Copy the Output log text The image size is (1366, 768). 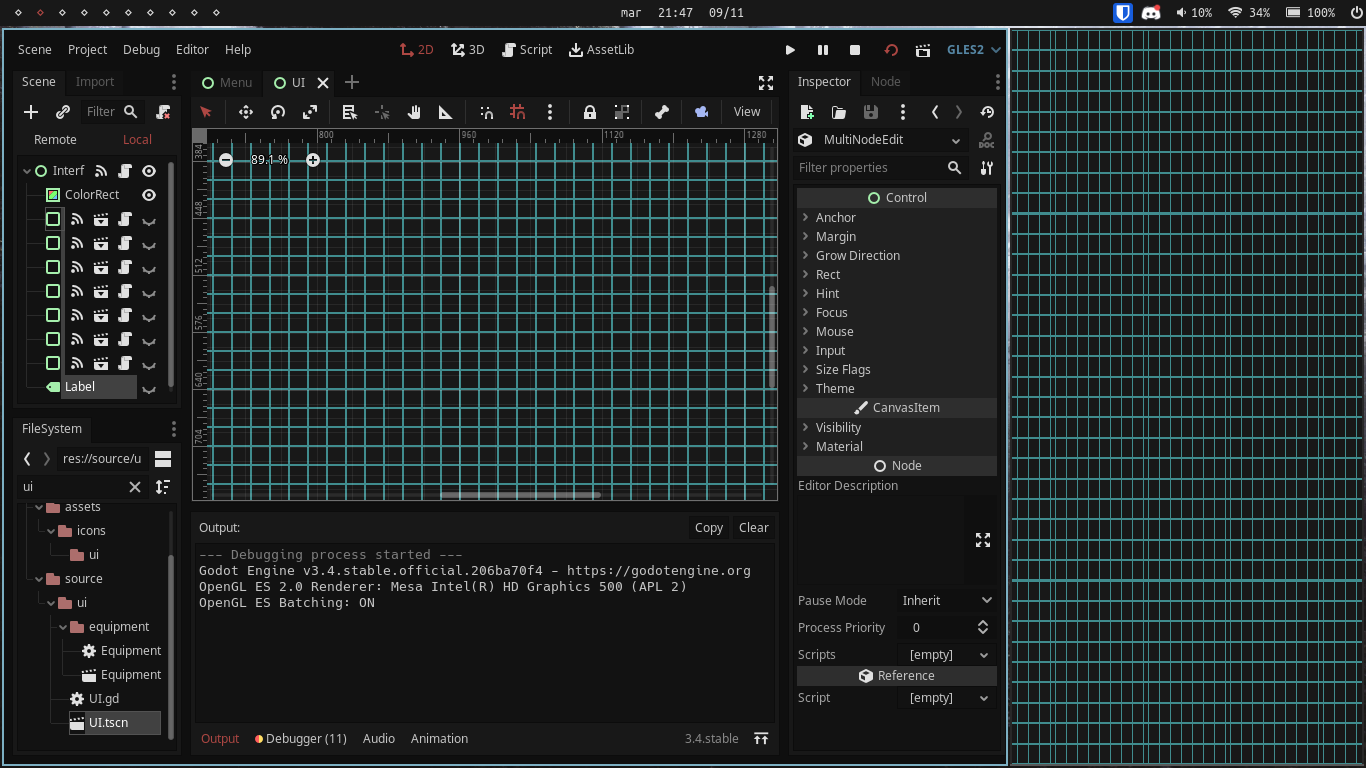coord(709,528)
